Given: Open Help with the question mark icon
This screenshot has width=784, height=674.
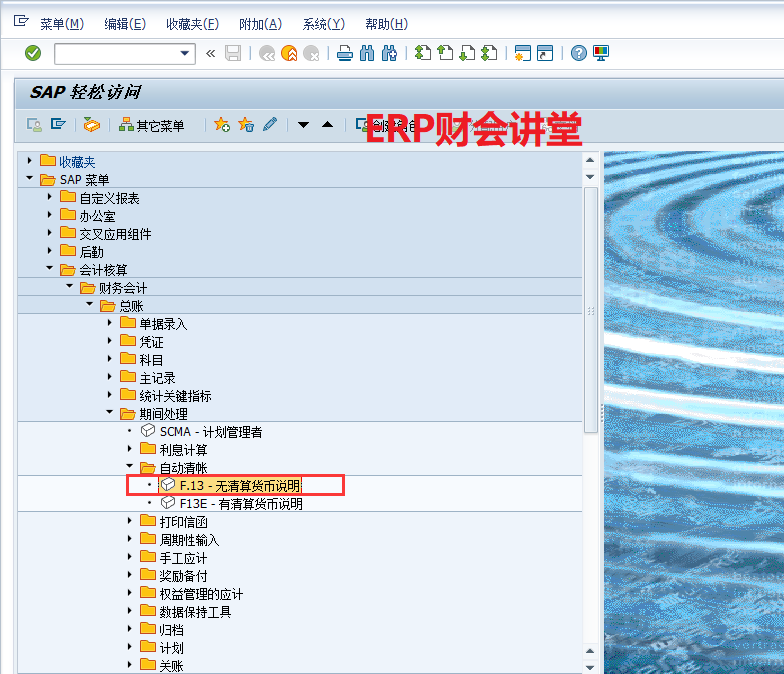Looking at the screenshot, I should tap(578, 53).
